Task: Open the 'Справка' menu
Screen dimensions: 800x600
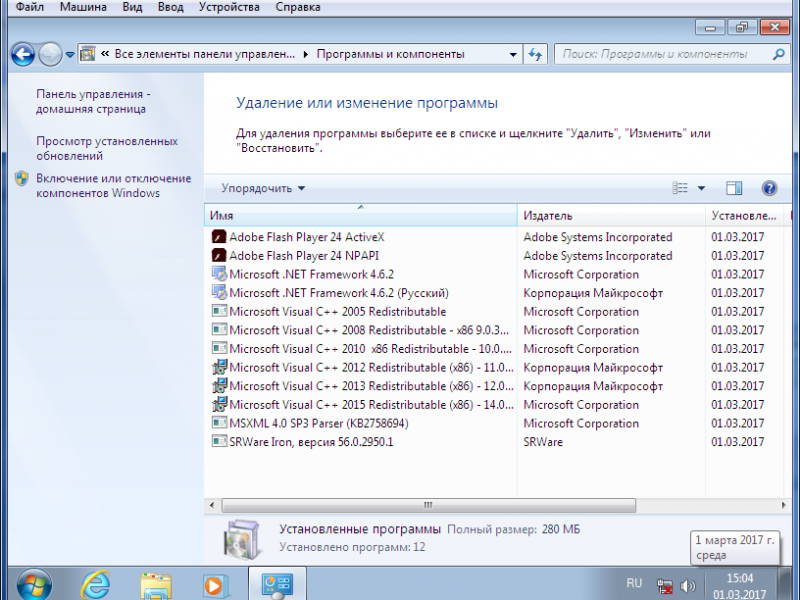Action: click(298, 7)
